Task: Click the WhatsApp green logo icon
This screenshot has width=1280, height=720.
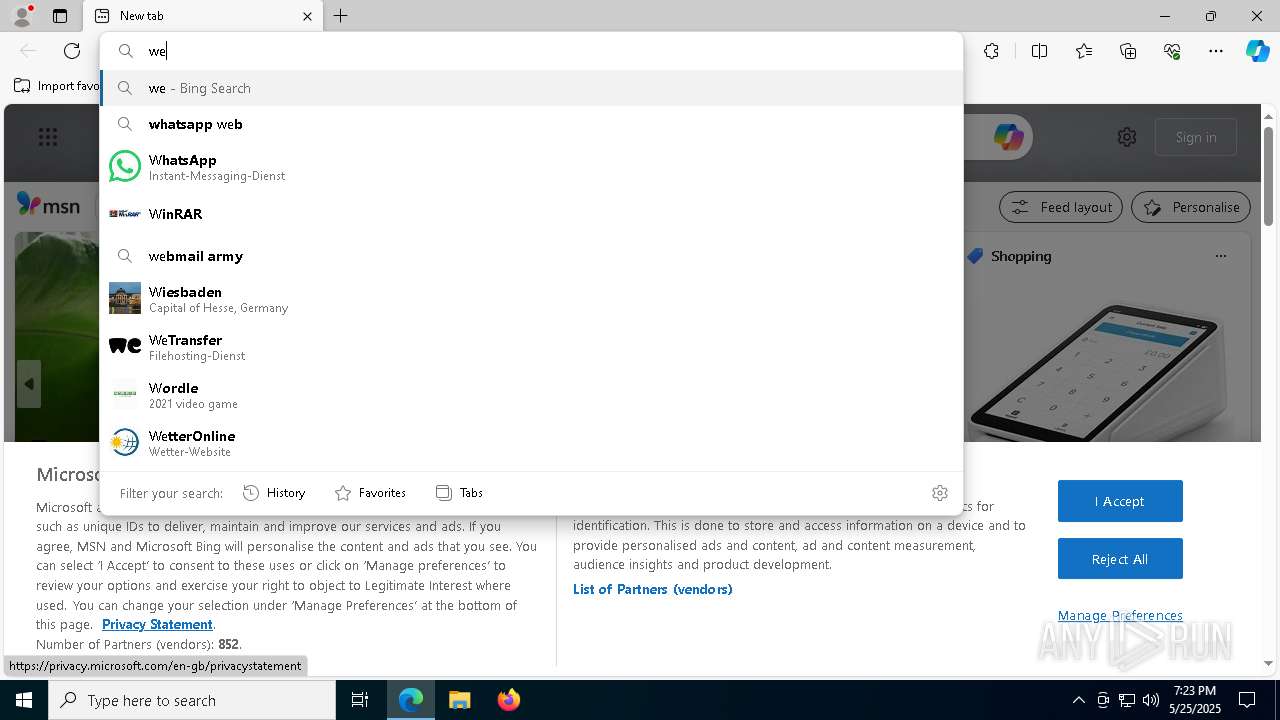Action: click(x=125, y=166)
